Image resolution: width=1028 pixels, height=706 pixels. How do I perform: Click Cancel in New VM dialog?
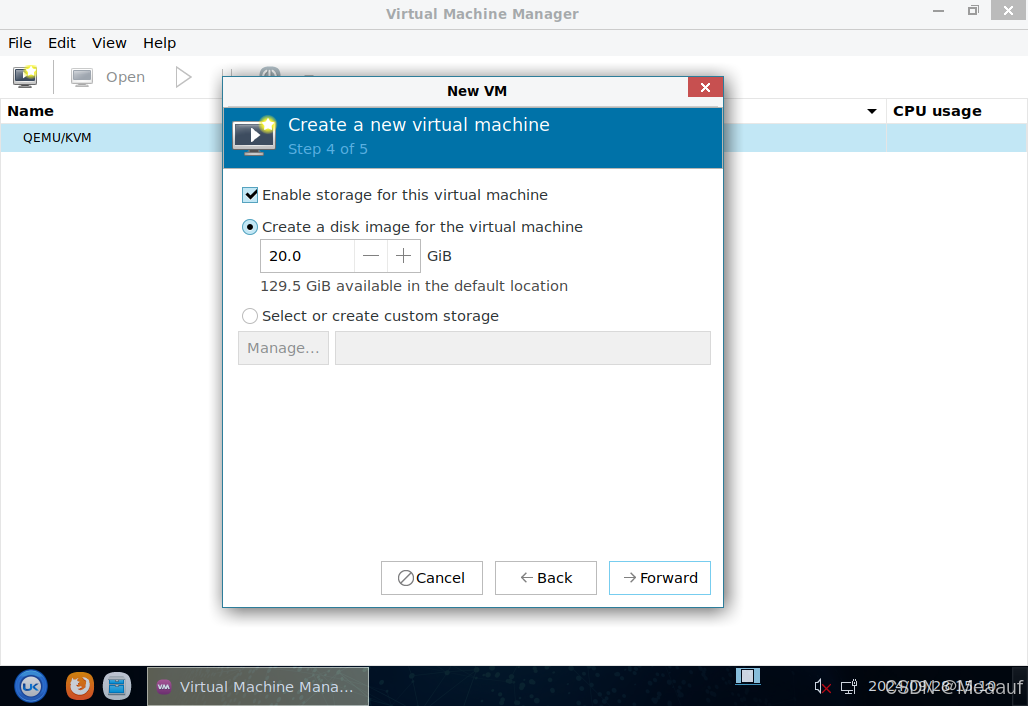click(x=431, y=578)
